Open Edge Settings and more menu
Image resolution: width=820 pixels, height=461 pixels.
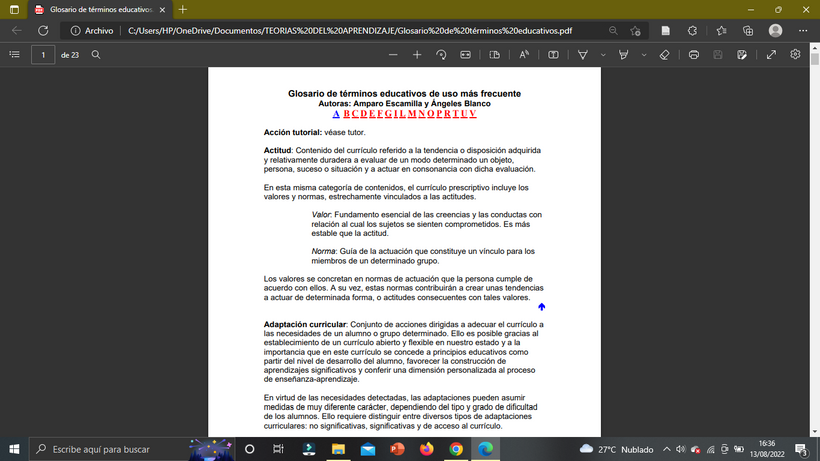pyautogui.click(x=803, y=31)
